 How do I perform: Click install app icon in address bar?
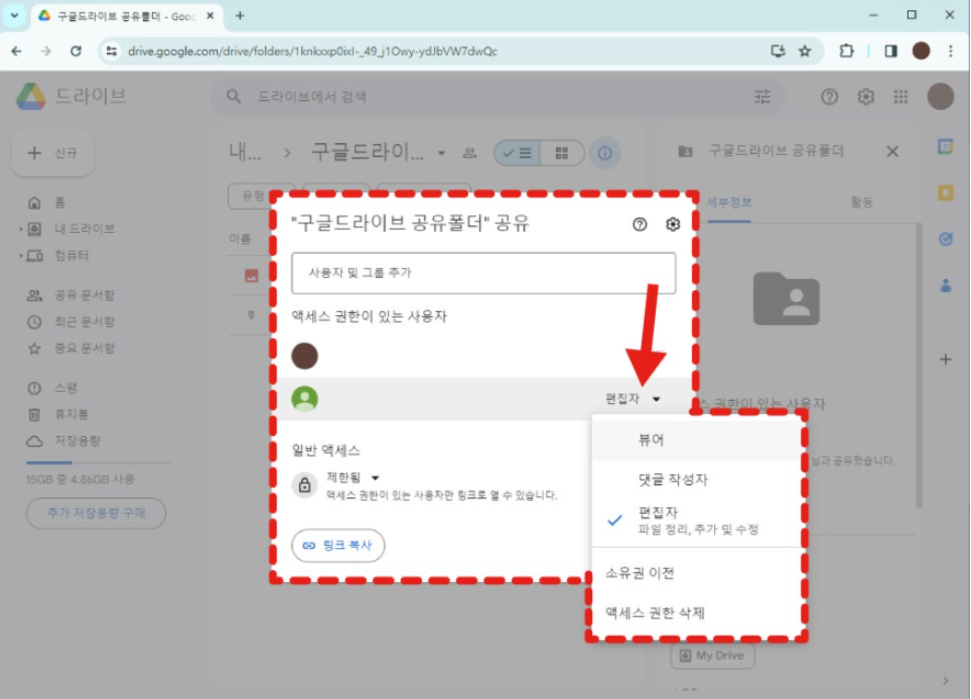tap(778, 51)
